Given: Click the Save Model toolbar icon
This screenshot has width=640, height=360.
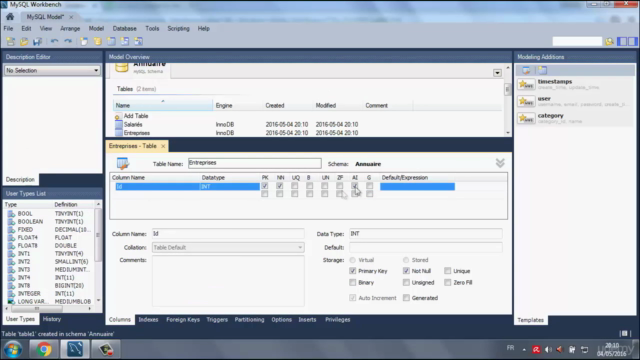Looking at the screenshot, I should 38,41.
